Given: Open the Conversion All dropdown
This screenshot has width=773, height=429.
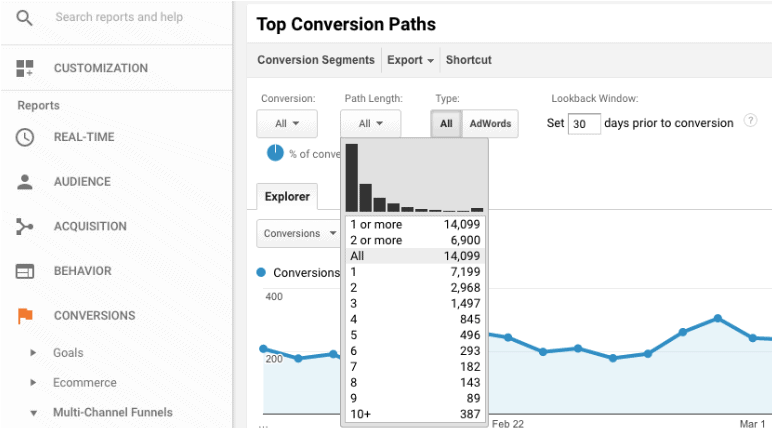Looking at the screenshot, I should pos(287,124).
